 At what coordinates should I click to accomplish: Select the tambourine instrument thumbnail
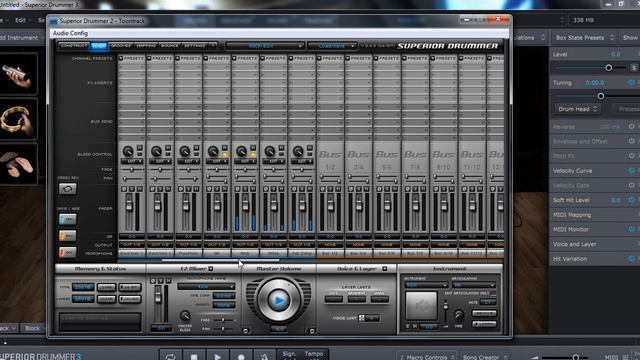[x=18, y=119]
